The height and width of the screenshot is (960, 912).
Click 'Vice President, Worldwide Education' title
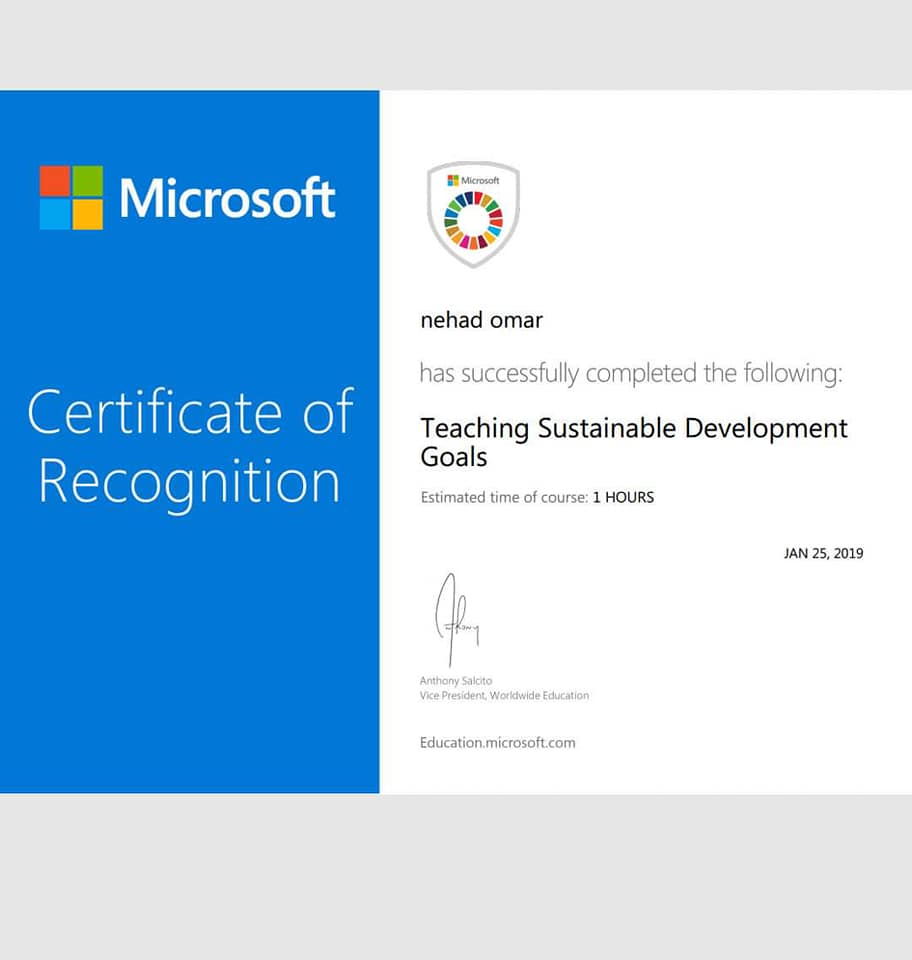504,696
